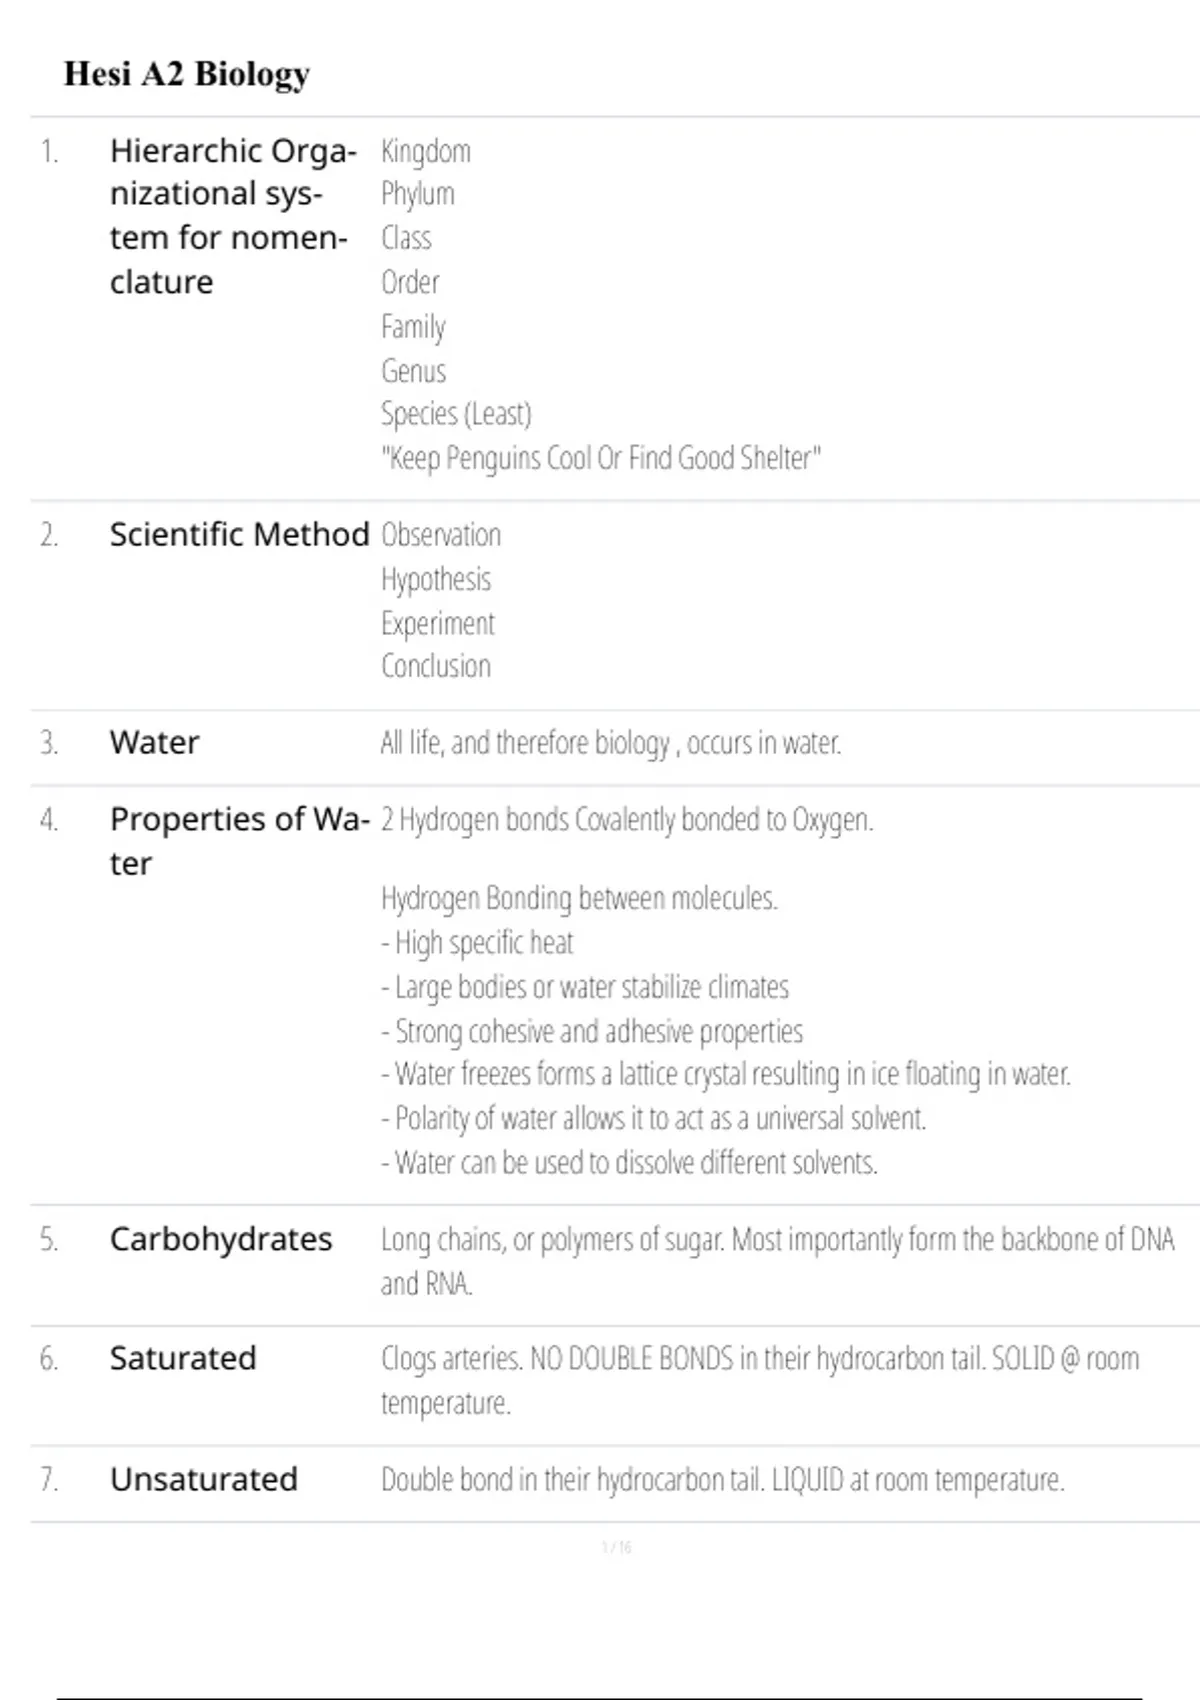1200x1700 pixels.
Task: Click the "Long chains, or polymers of sugar" definition
Action: (777, 1241)
